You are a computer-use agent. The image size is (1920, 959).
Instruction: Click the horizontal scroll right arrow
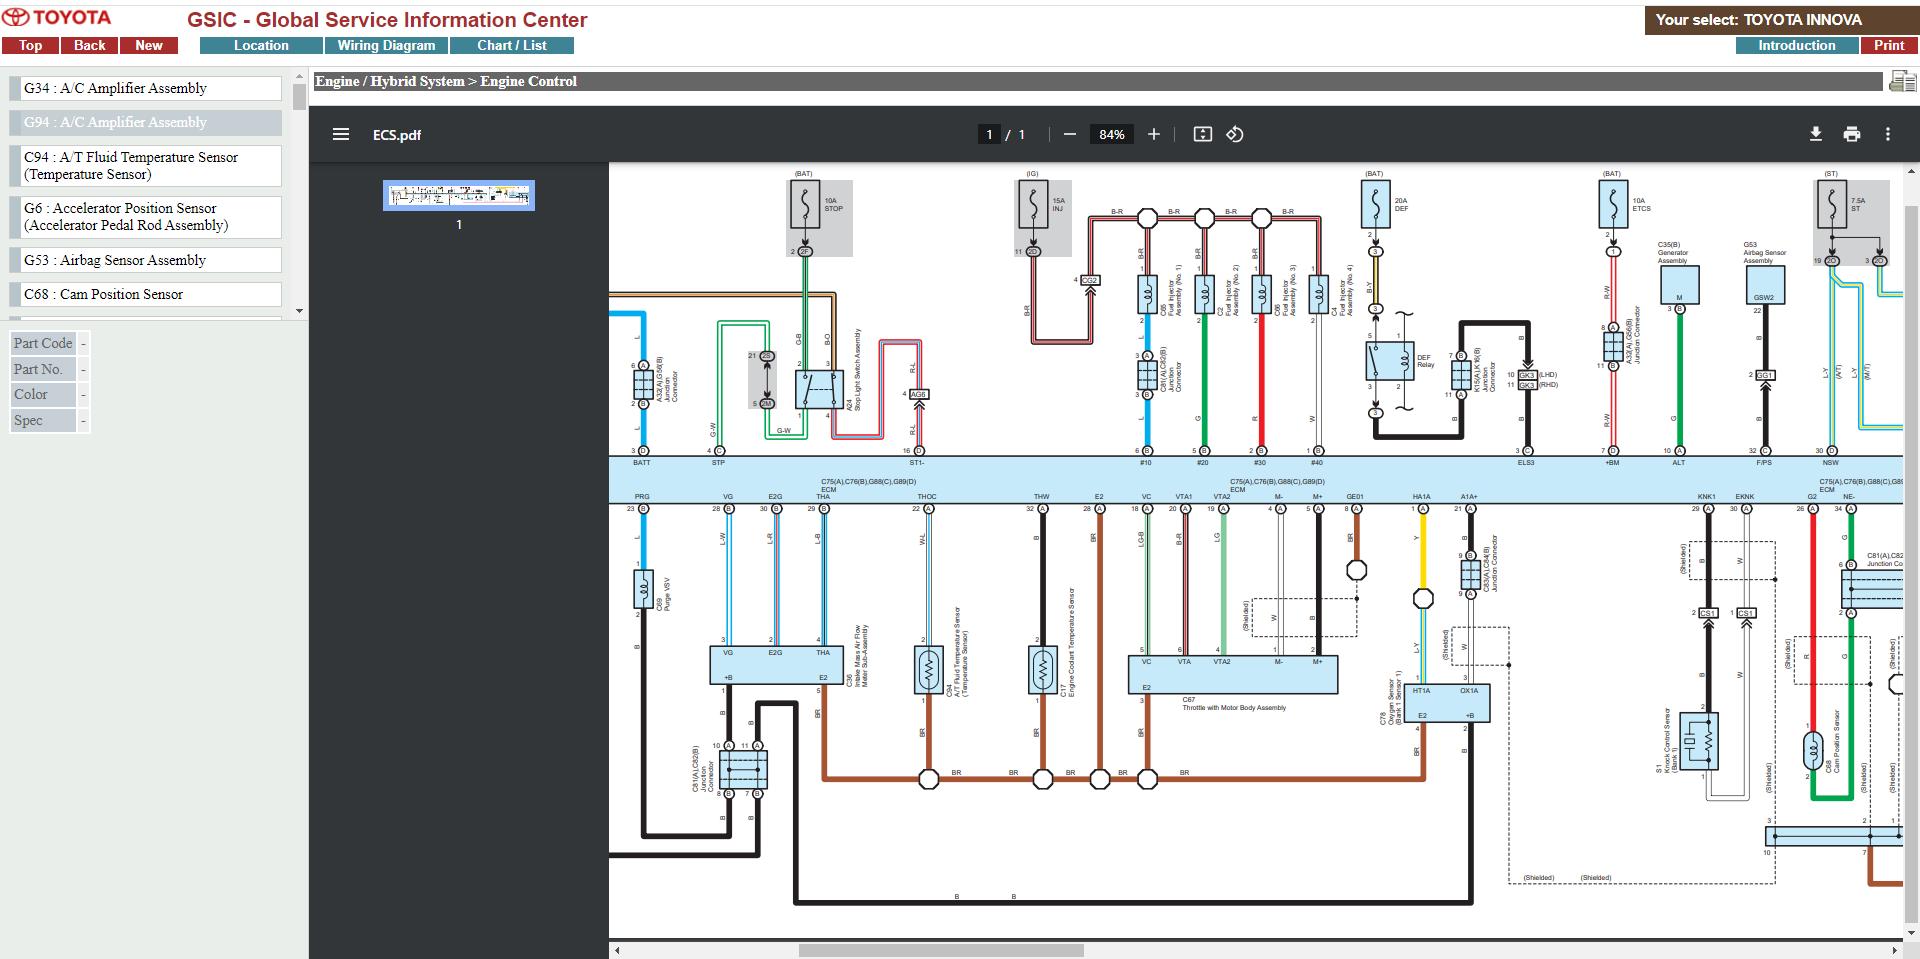click(x=1895, y=950)
